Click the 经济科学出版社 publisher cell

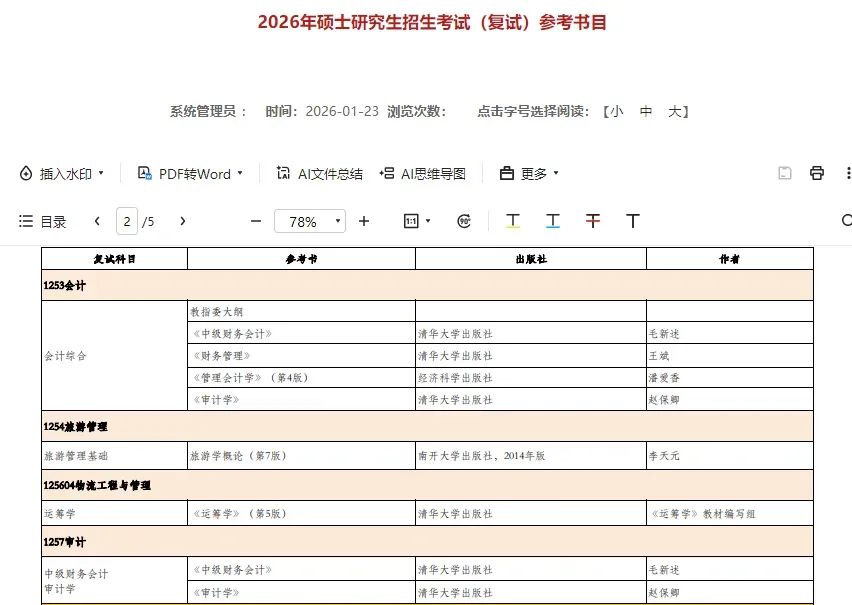531,377
